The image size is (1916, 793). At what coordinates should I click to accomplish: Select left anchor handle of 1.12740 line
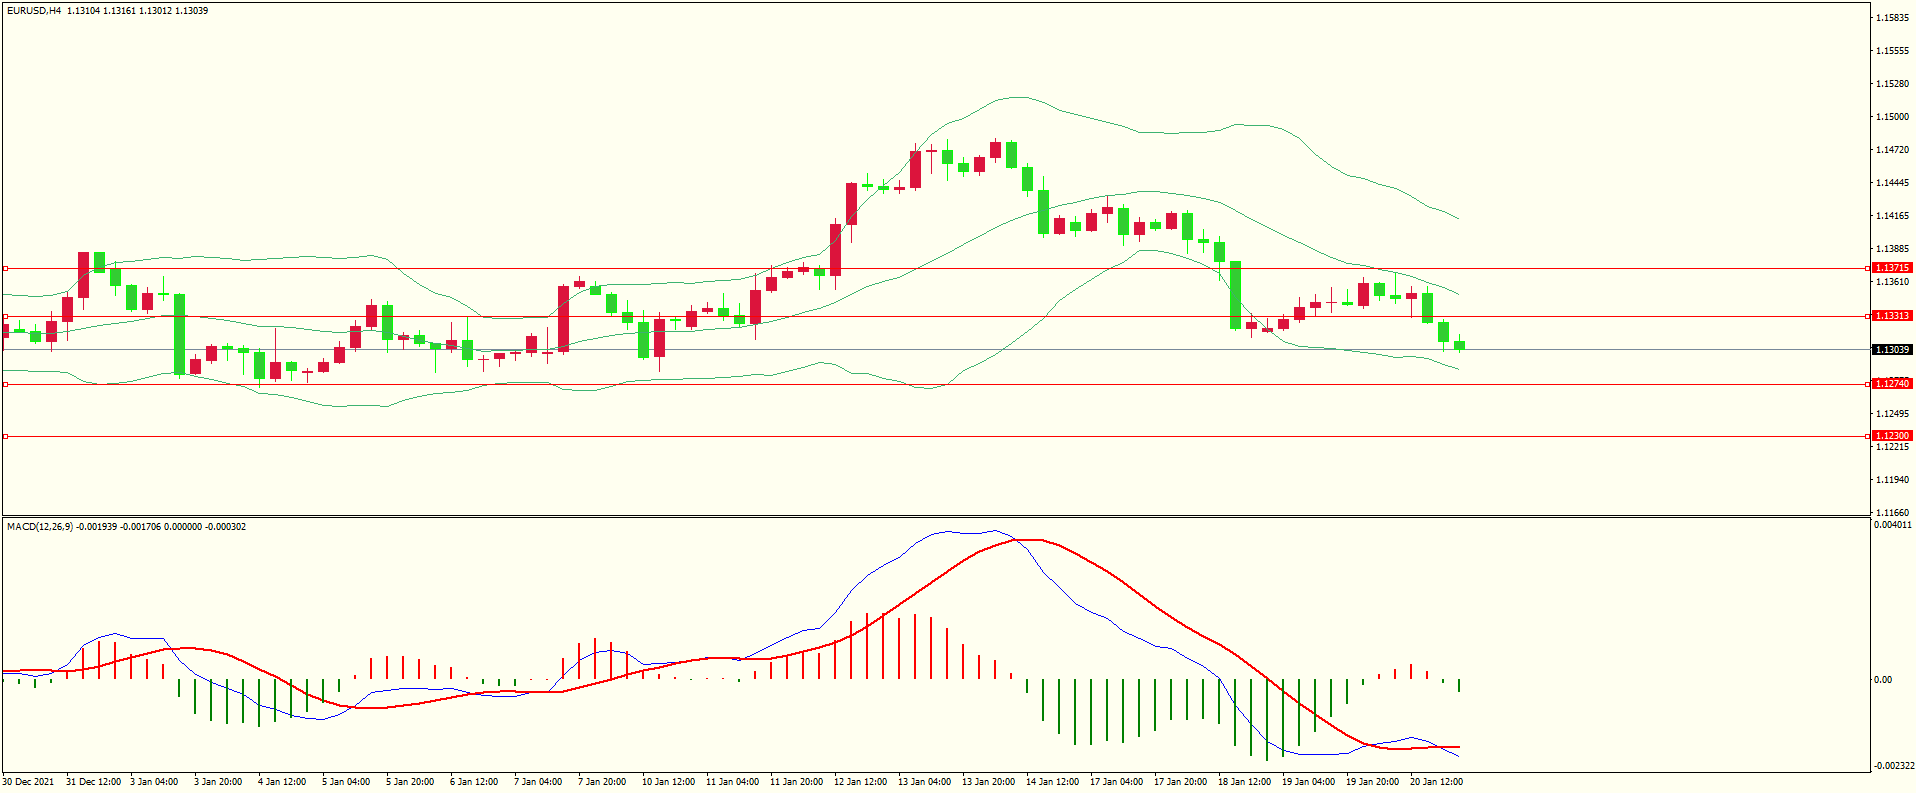coord(5,384)
